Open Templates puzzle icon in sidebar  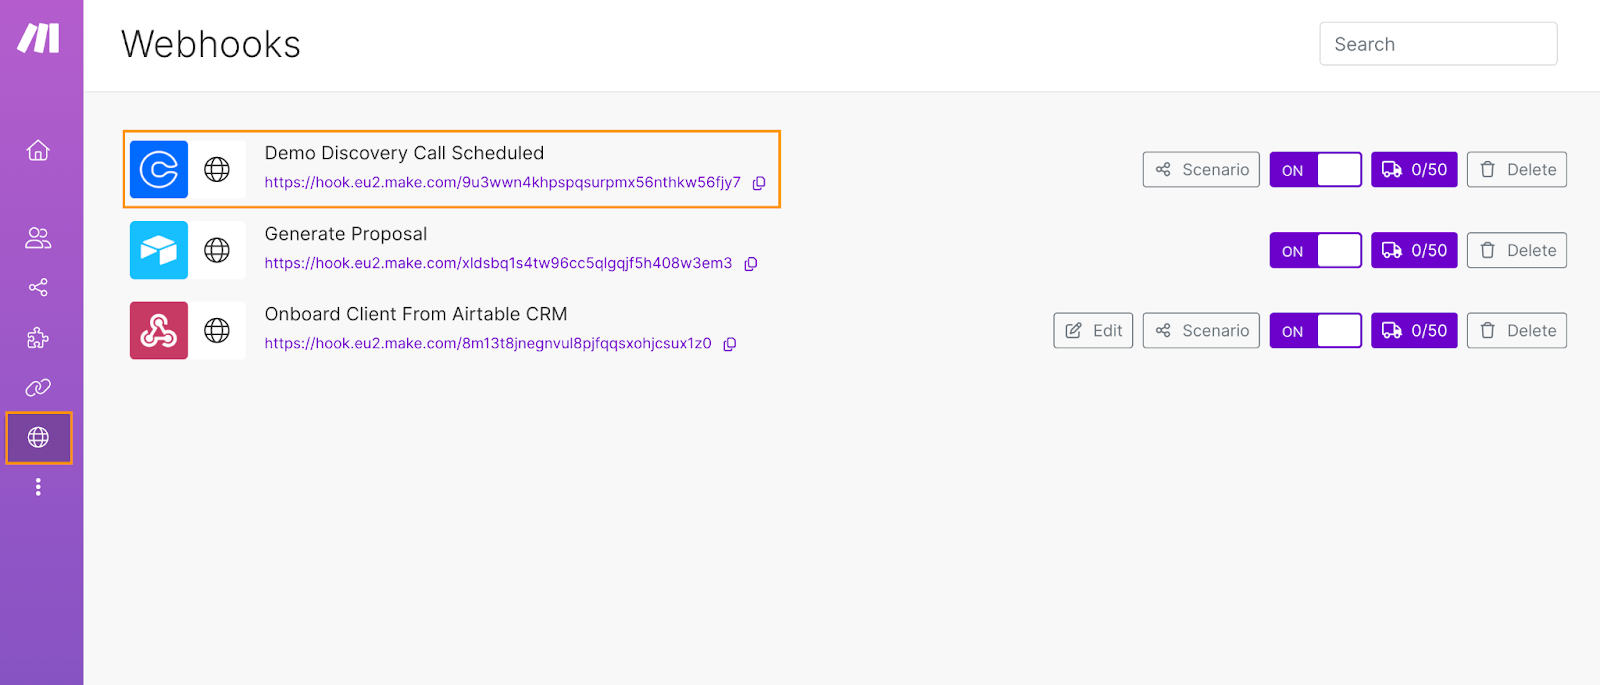click(38, 338)
